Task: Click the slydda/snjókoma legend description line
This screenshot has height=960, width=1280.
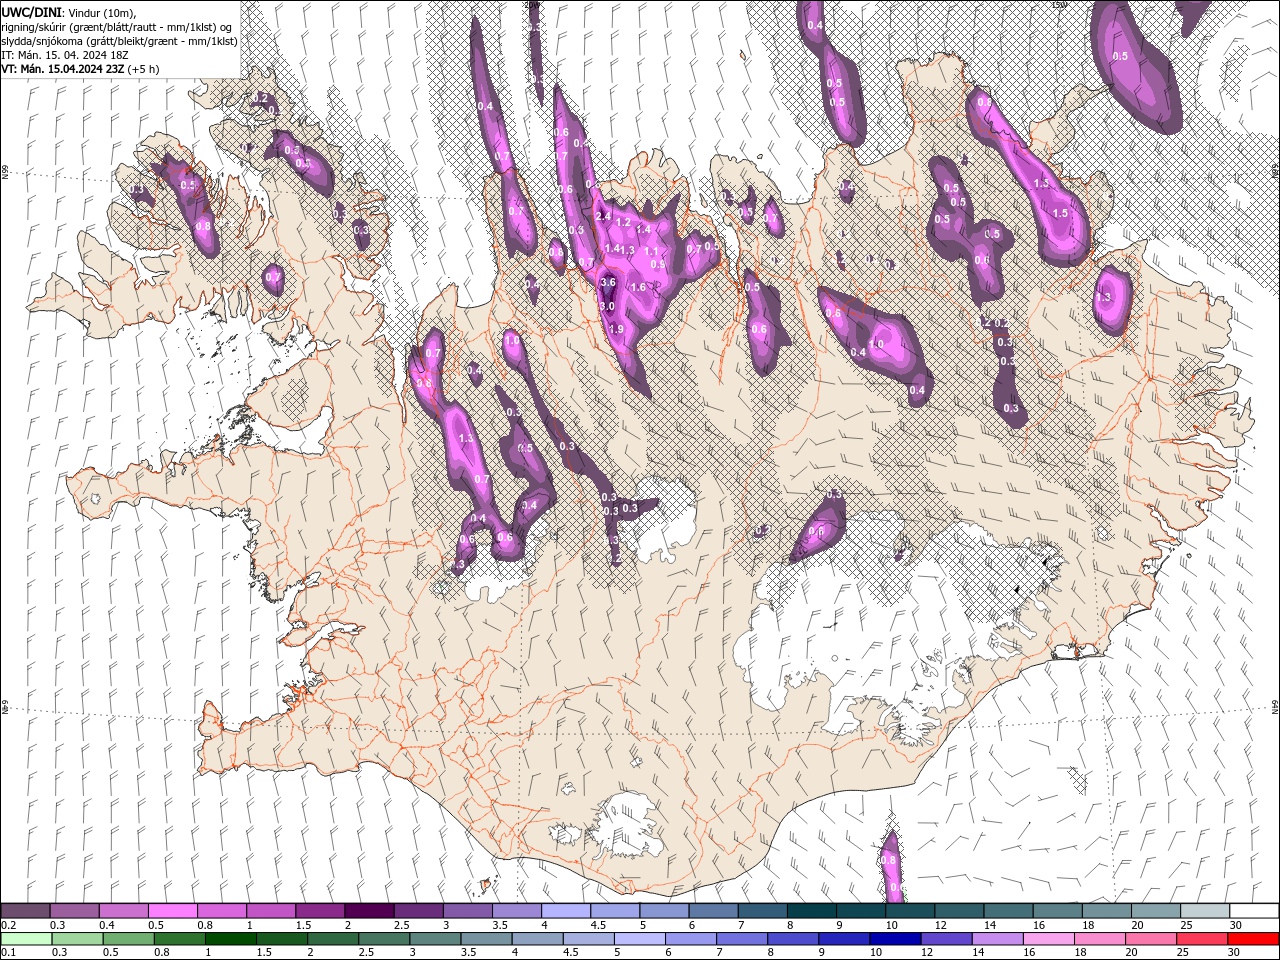Action: pos(119,41)
